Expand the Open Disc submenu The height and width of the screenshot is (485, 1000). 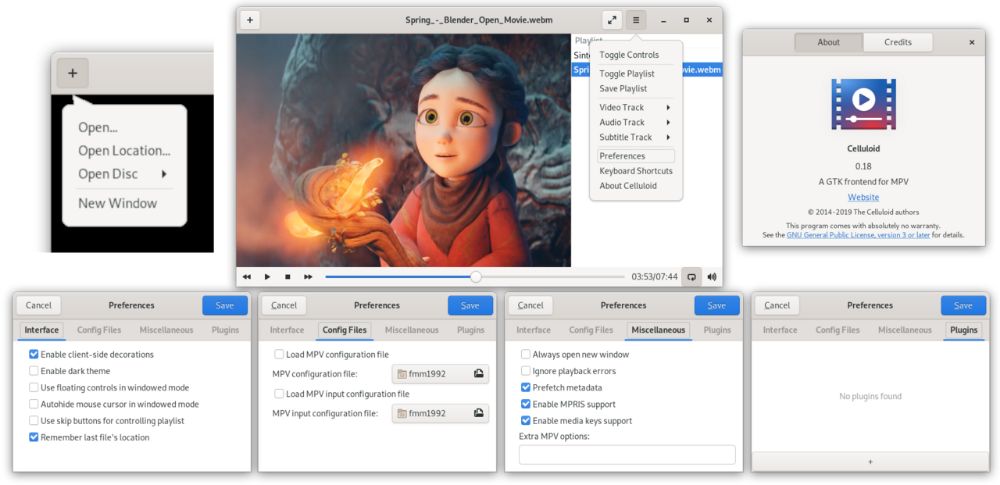[124, 174]
